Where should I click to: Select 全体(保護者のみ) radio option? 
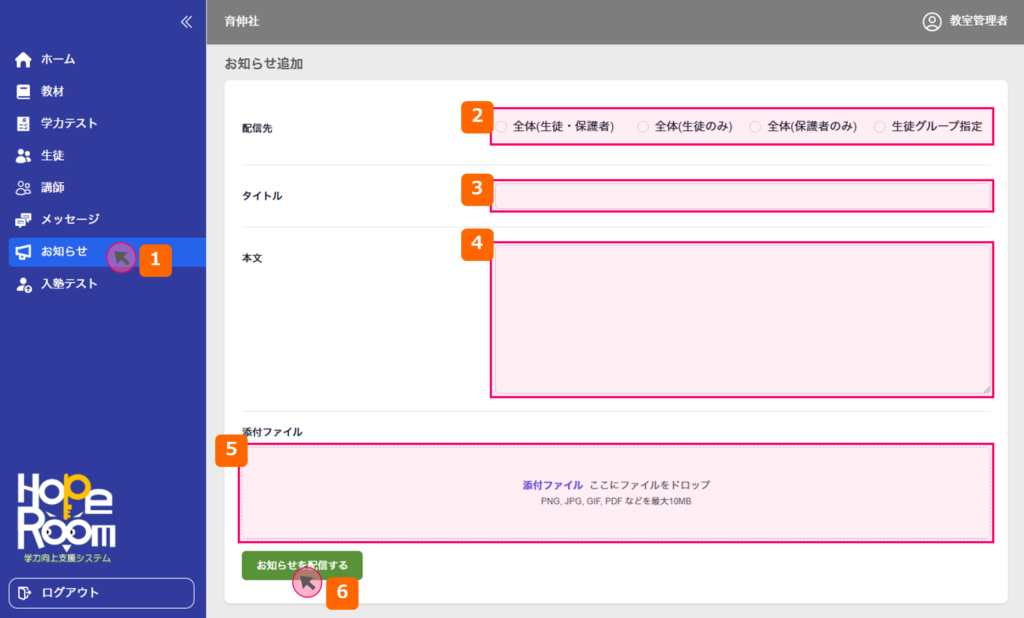(755, 127)
